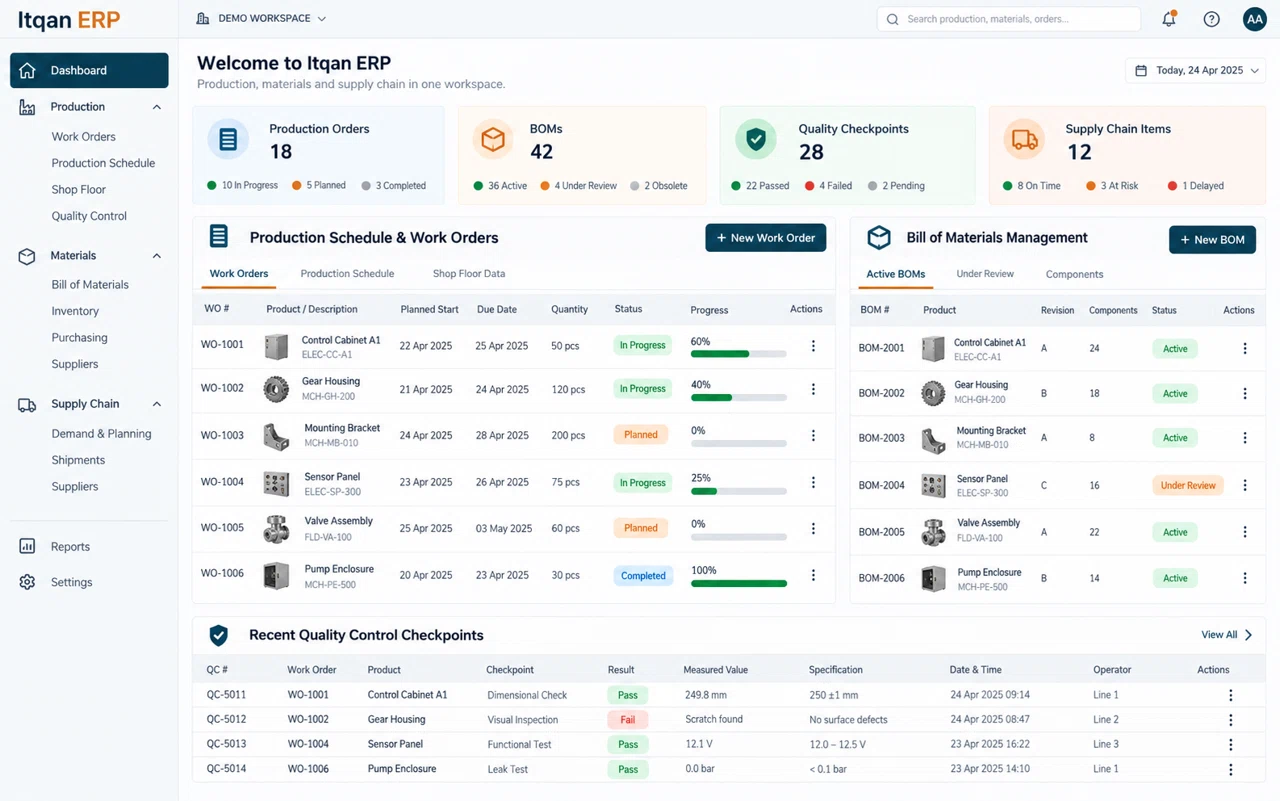Switch to the Components tab

pyautogui.click(x=1074, y=274)
